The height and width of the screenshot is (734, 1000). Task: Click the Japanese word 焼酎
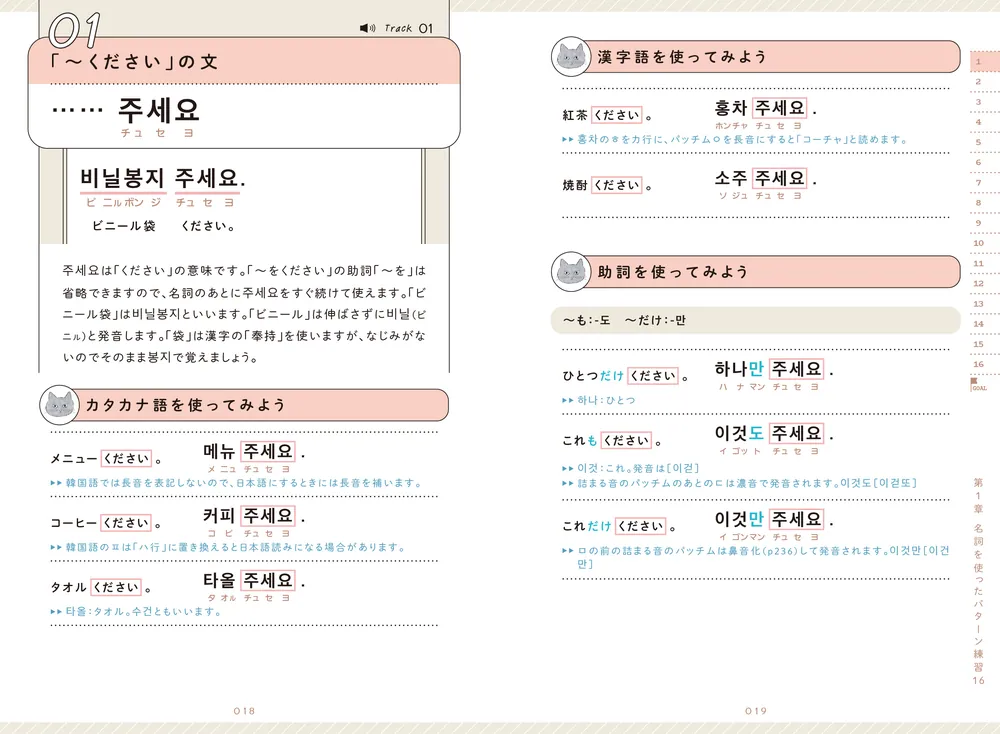(575, 186)
